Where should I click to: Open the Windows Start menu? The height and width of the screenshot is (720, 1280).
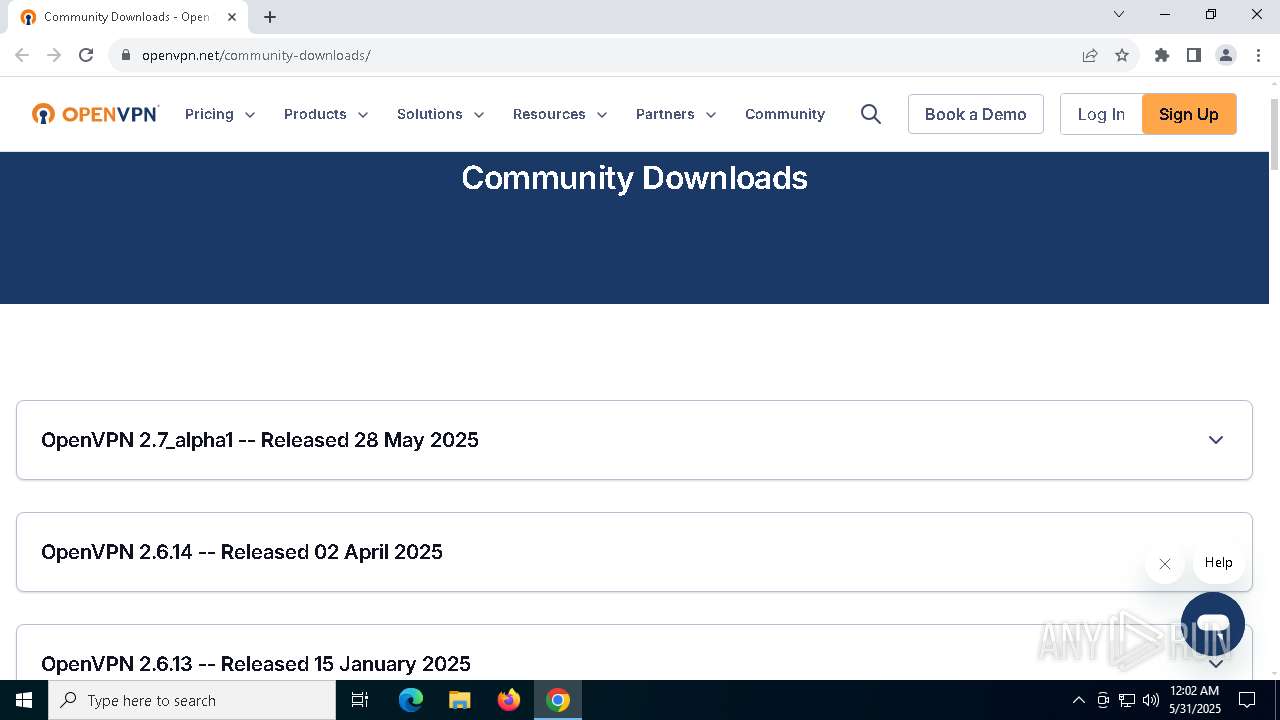point(24,700)
